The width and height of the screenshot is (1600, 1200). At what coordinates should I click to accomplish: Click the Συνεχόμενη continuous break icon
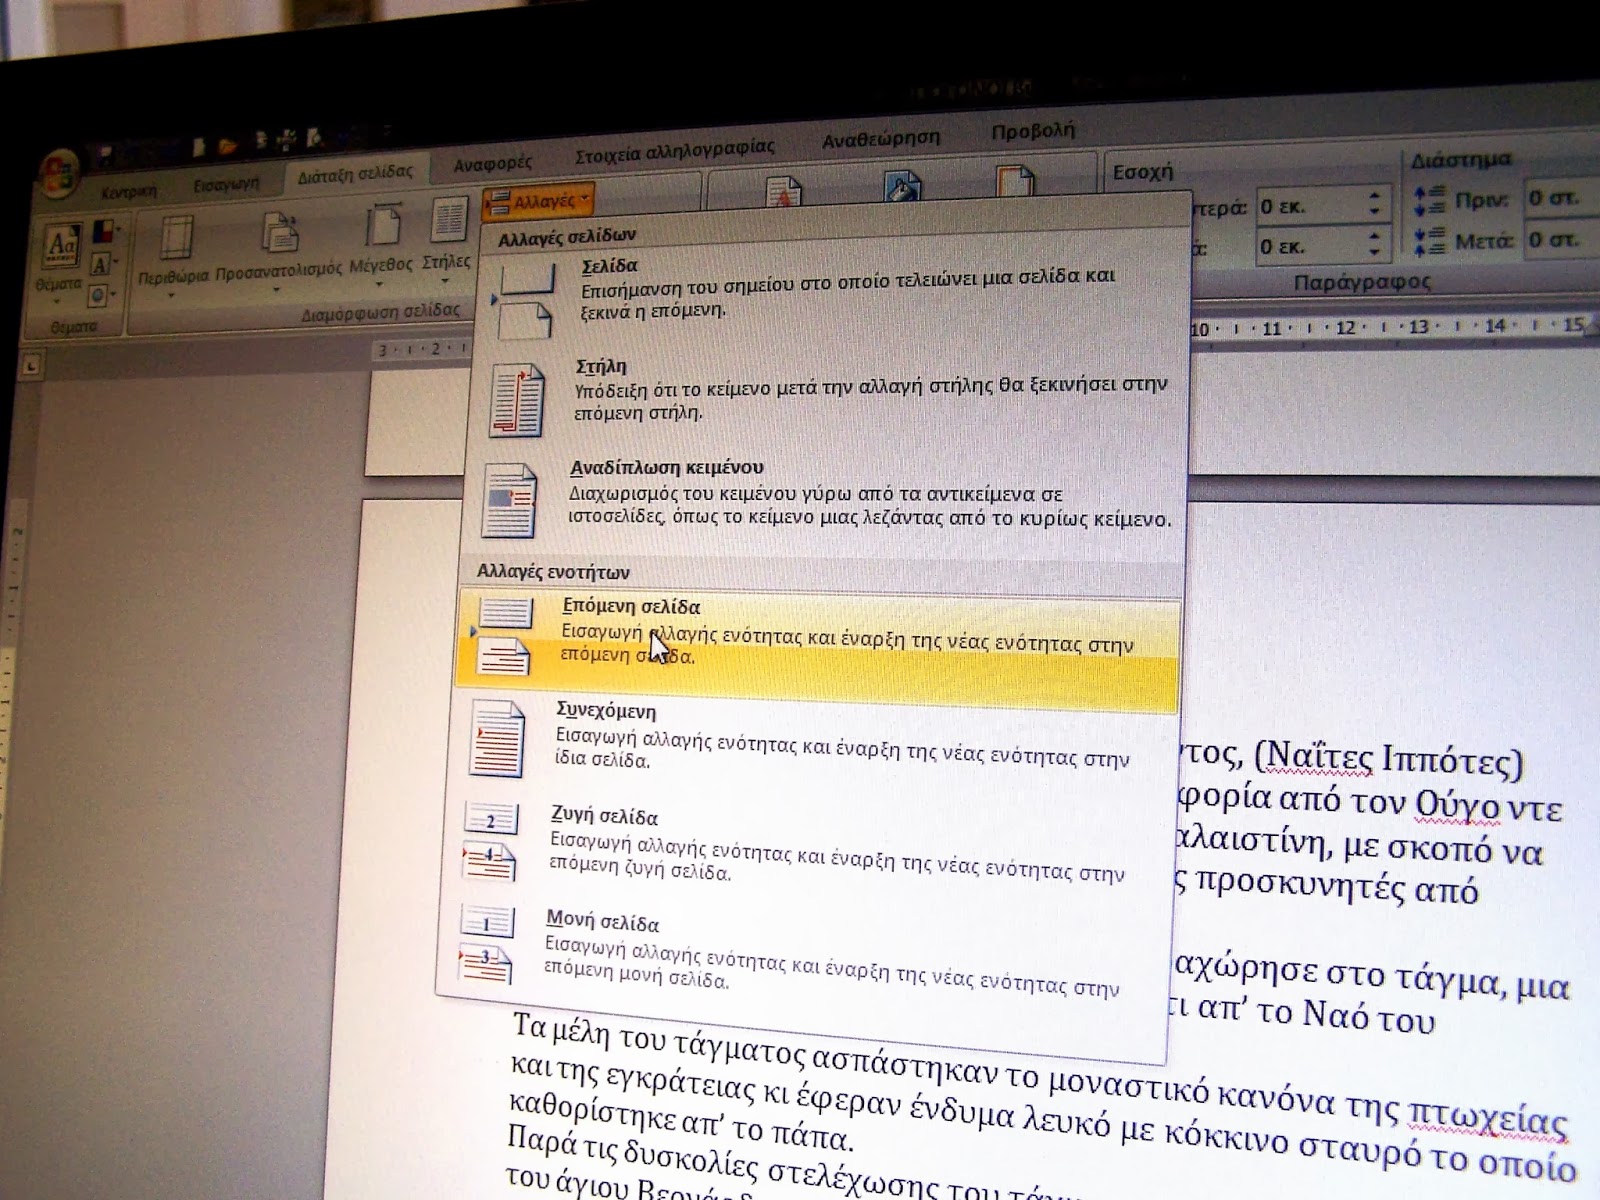pos(497,739)
